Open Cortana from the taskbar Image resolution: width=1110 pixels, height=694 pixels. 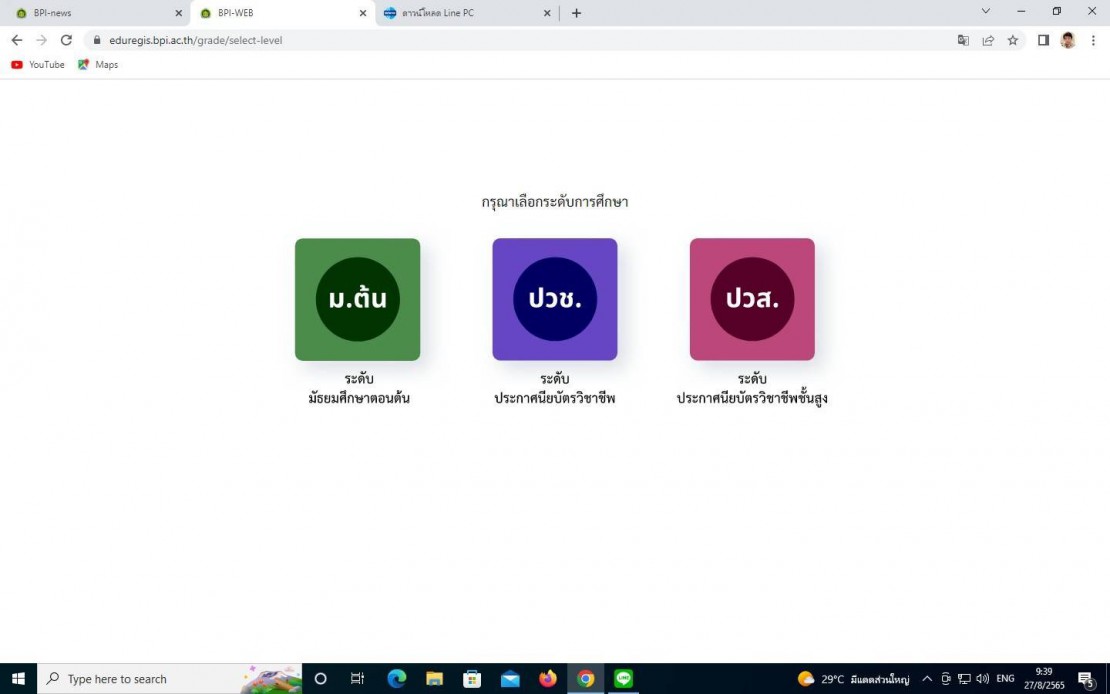tap(321, 678)
